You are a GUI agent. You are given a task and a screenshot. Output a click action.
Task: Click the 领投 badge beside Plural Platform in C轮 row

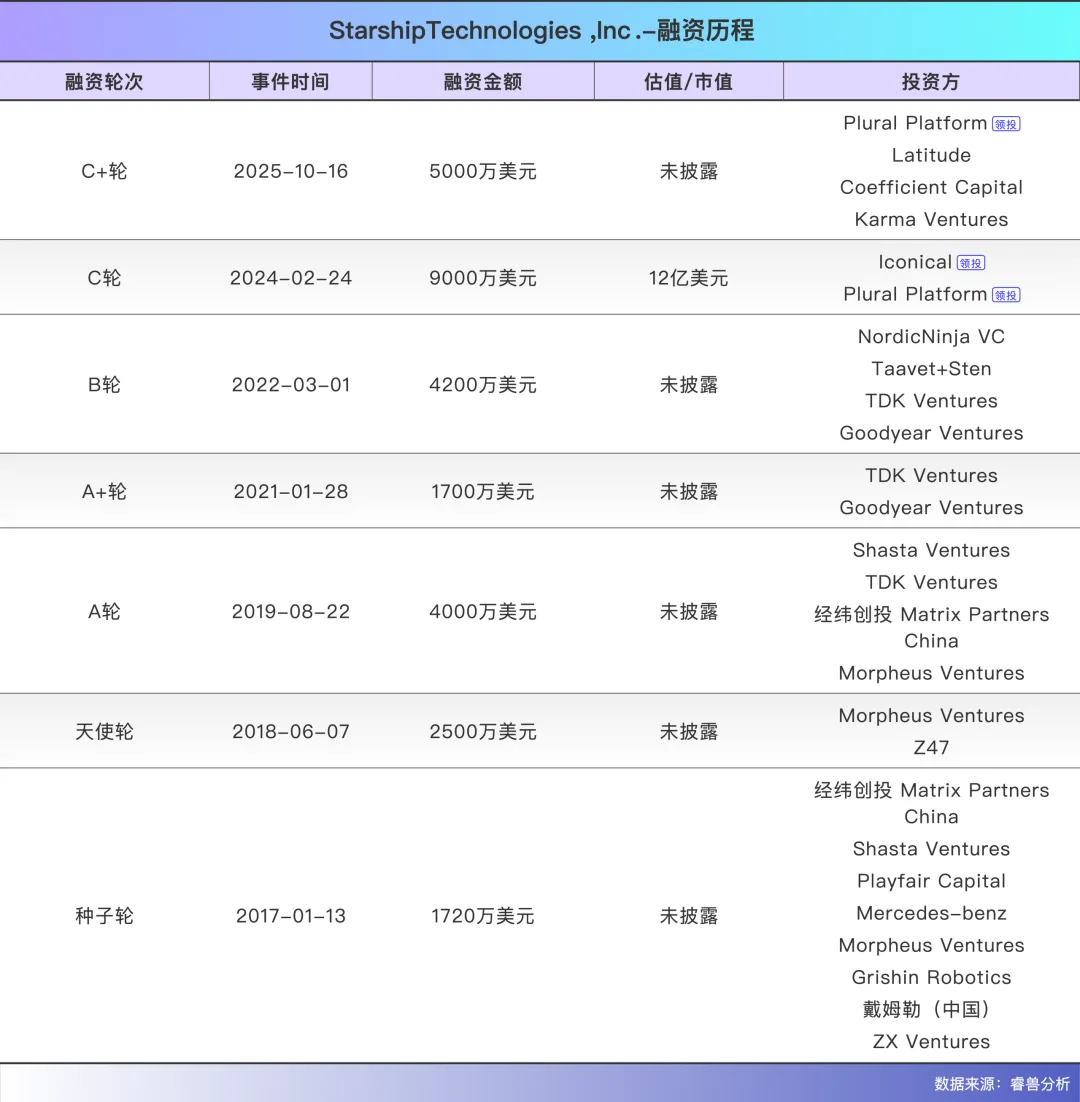point(1006,295)
